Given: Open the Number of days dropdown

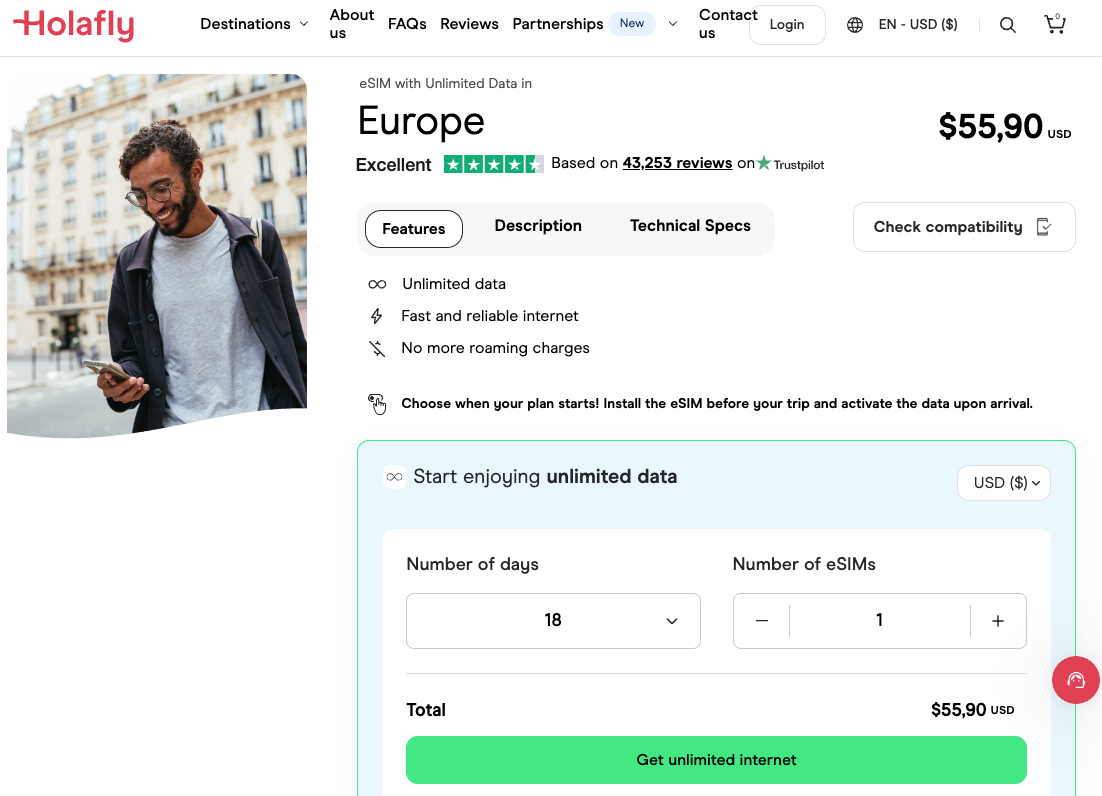Looking at the screenshot, I should [553, 621].
